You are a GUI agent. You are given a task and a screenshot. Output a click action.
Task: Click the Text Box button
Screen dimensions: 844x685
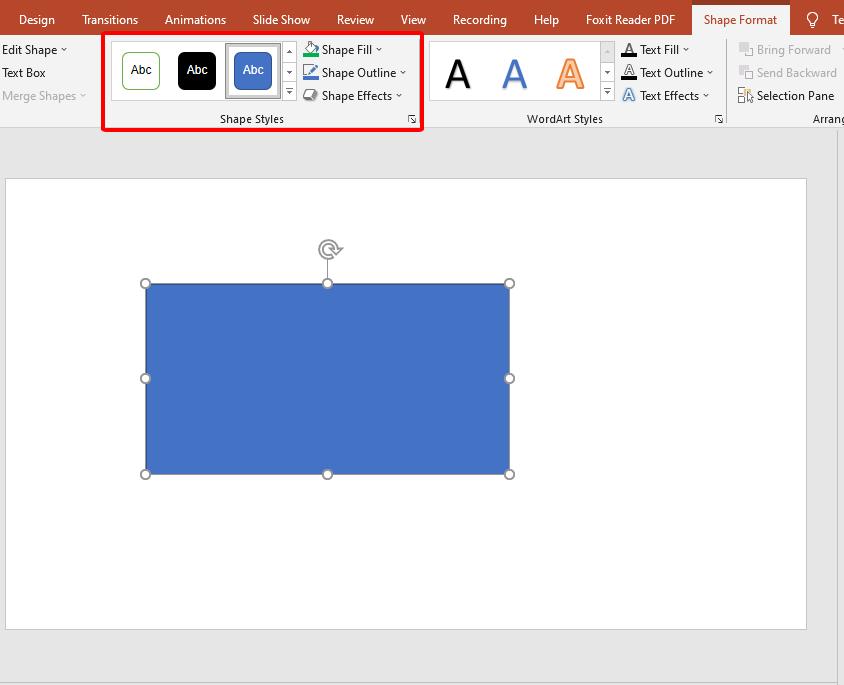tap(24, 73)
